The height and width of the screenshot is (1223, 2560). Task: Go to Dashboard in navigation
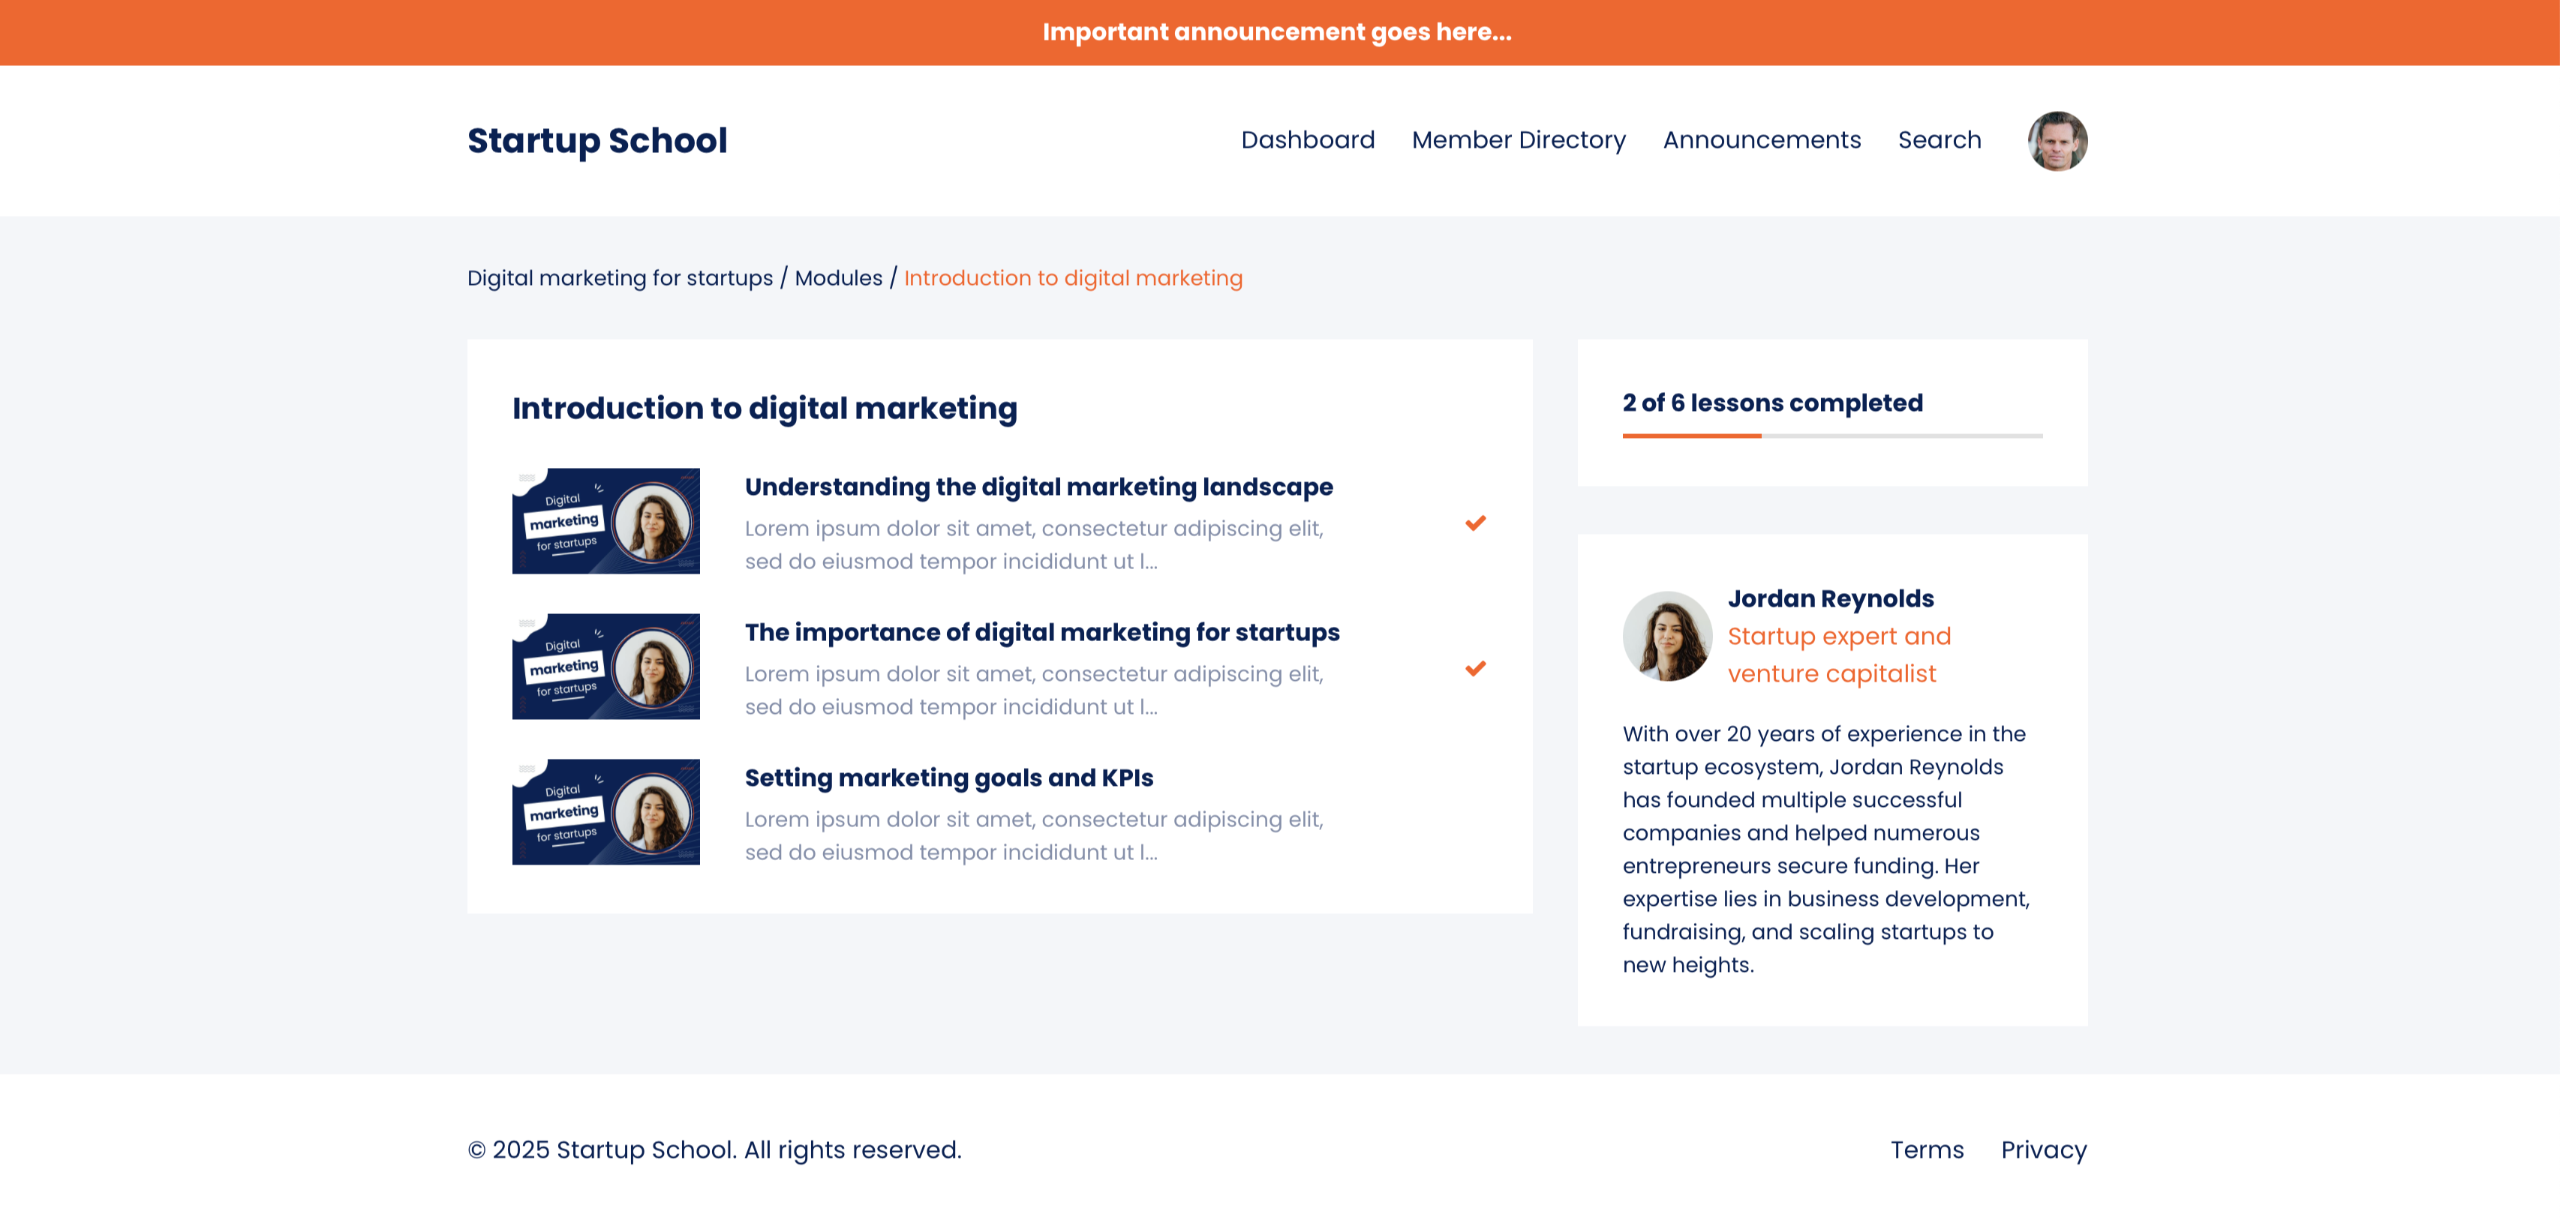1307,140
